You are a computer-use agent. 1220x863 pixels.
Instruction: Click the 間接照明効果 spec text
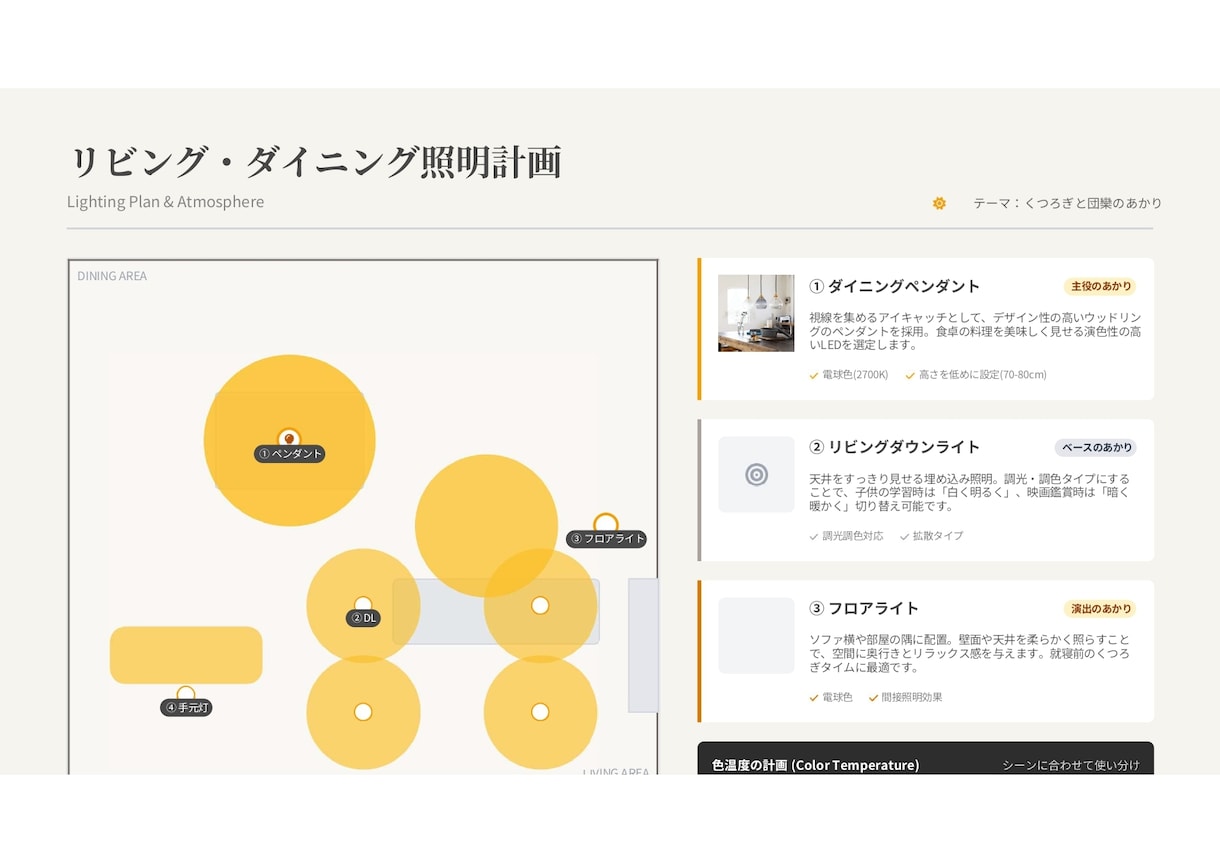[912, 698]
